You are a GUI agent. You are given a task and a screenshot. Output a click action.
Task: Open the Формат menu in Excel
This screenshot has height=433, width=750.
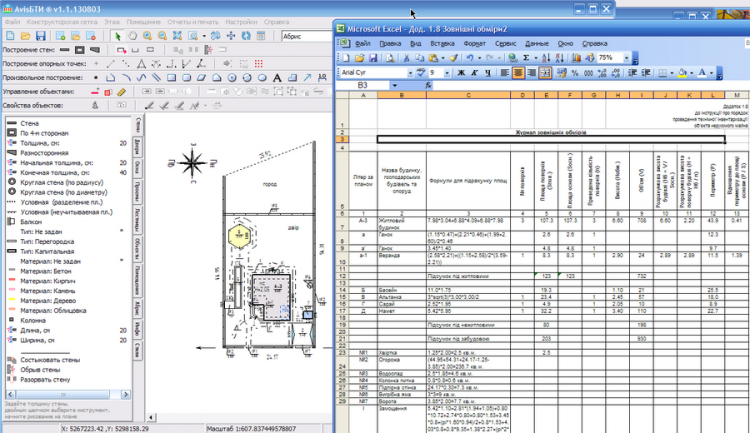[476, 44]
